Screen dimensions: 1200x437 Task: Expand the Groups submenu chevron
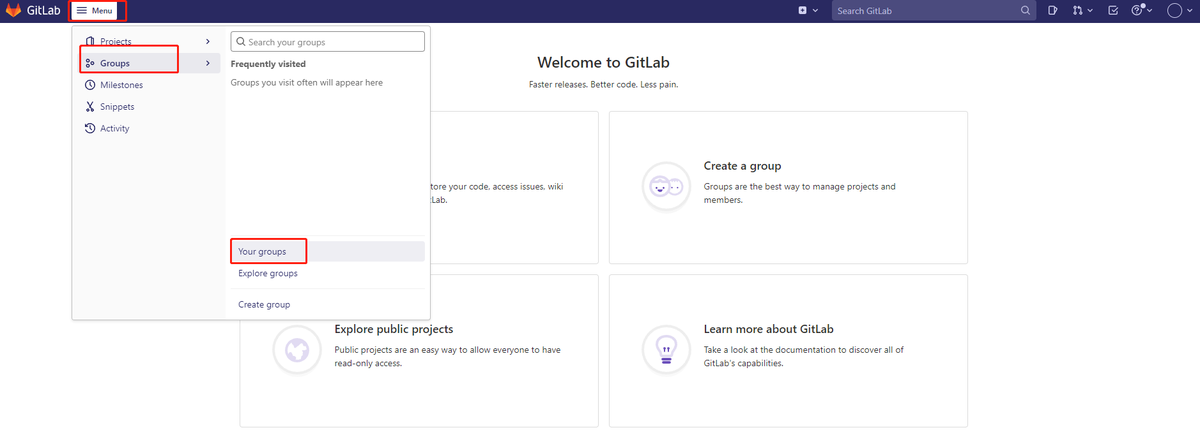[208, 63]
